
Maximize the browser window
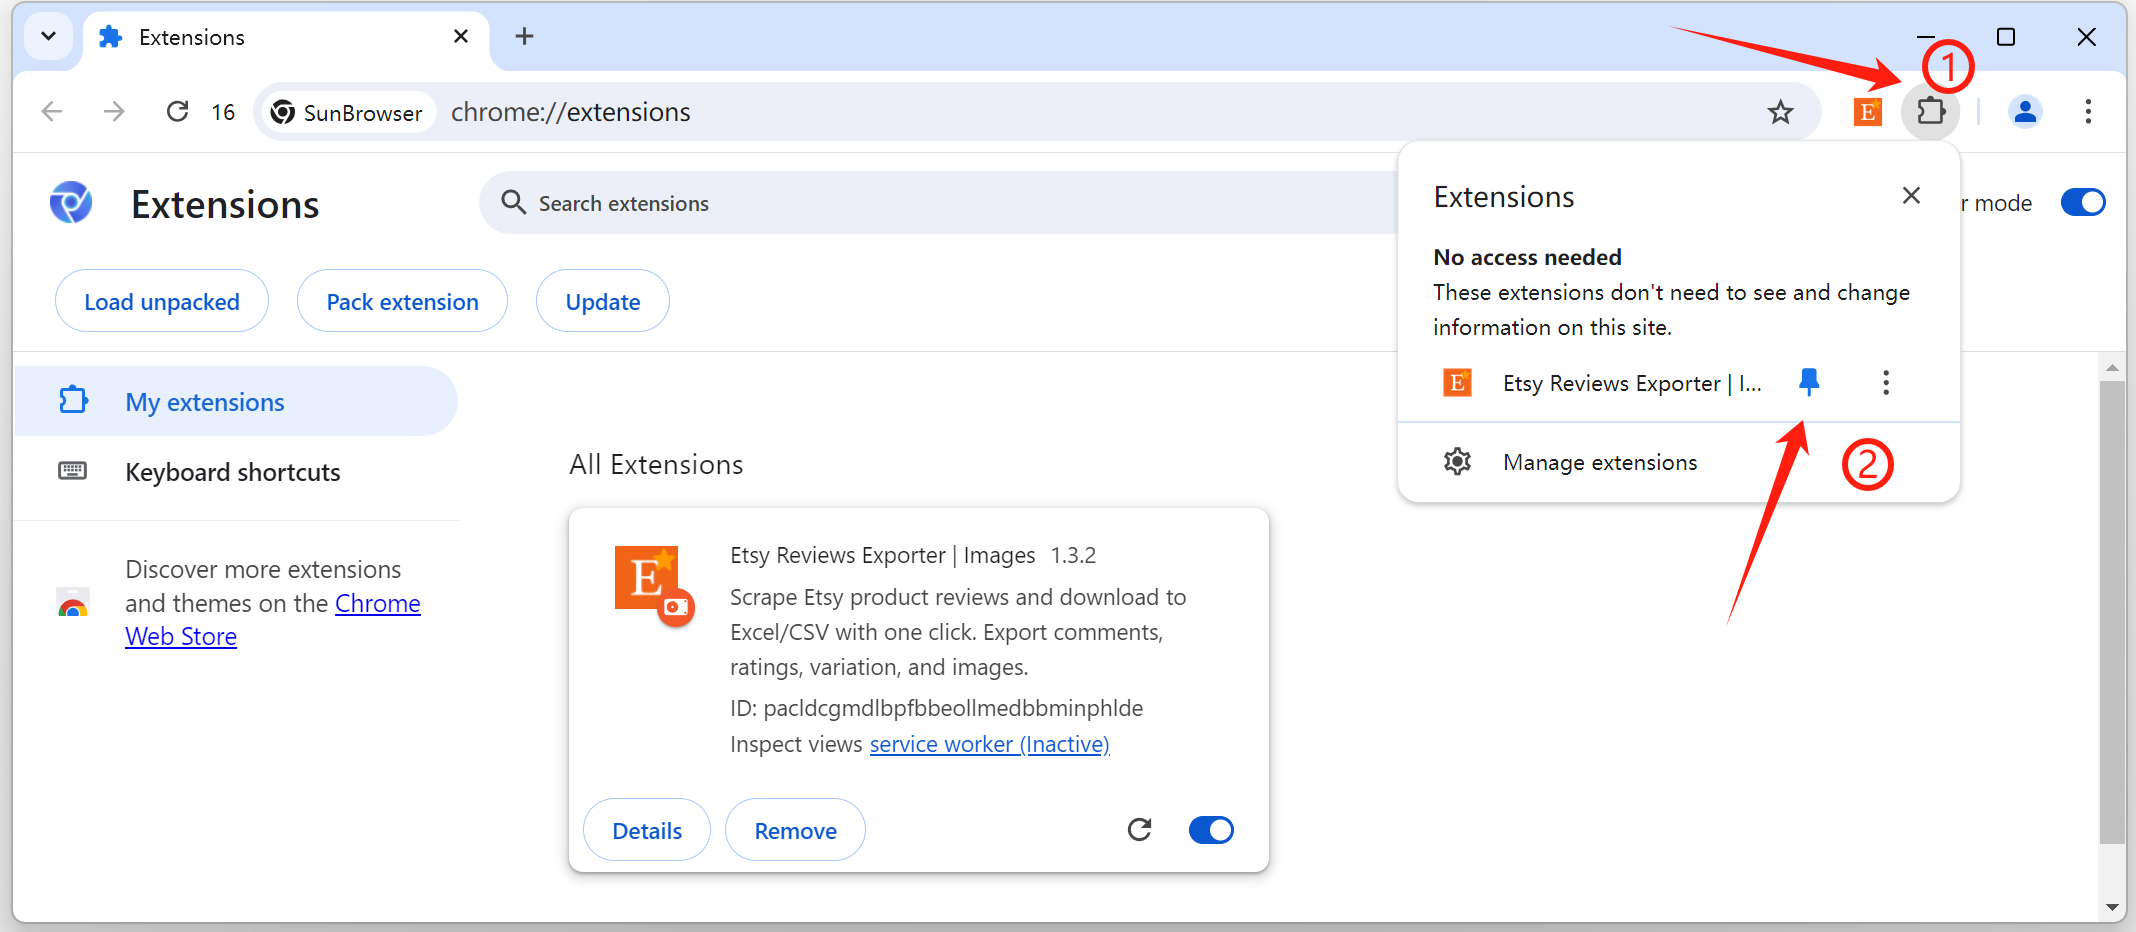click(2005, 37)
